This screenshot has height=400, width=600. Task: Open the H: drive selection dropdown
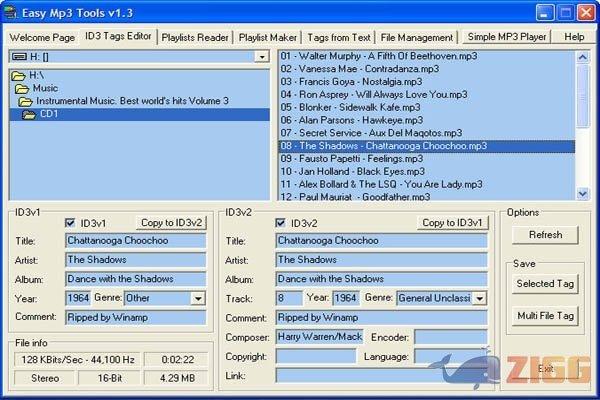pyautogui.click(x=261, y=57)
